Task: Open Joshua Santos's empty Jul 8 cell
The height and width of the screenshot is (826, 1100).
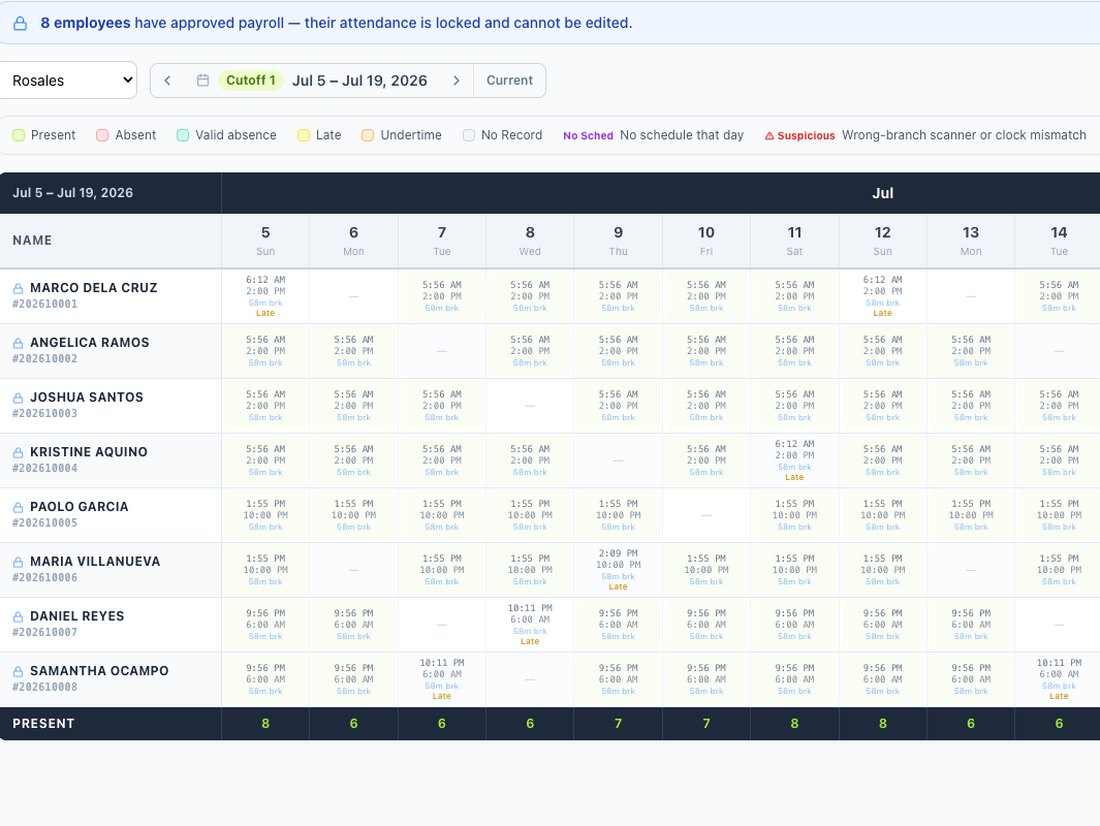Action: pyautogui.click(x=530, y=406)
